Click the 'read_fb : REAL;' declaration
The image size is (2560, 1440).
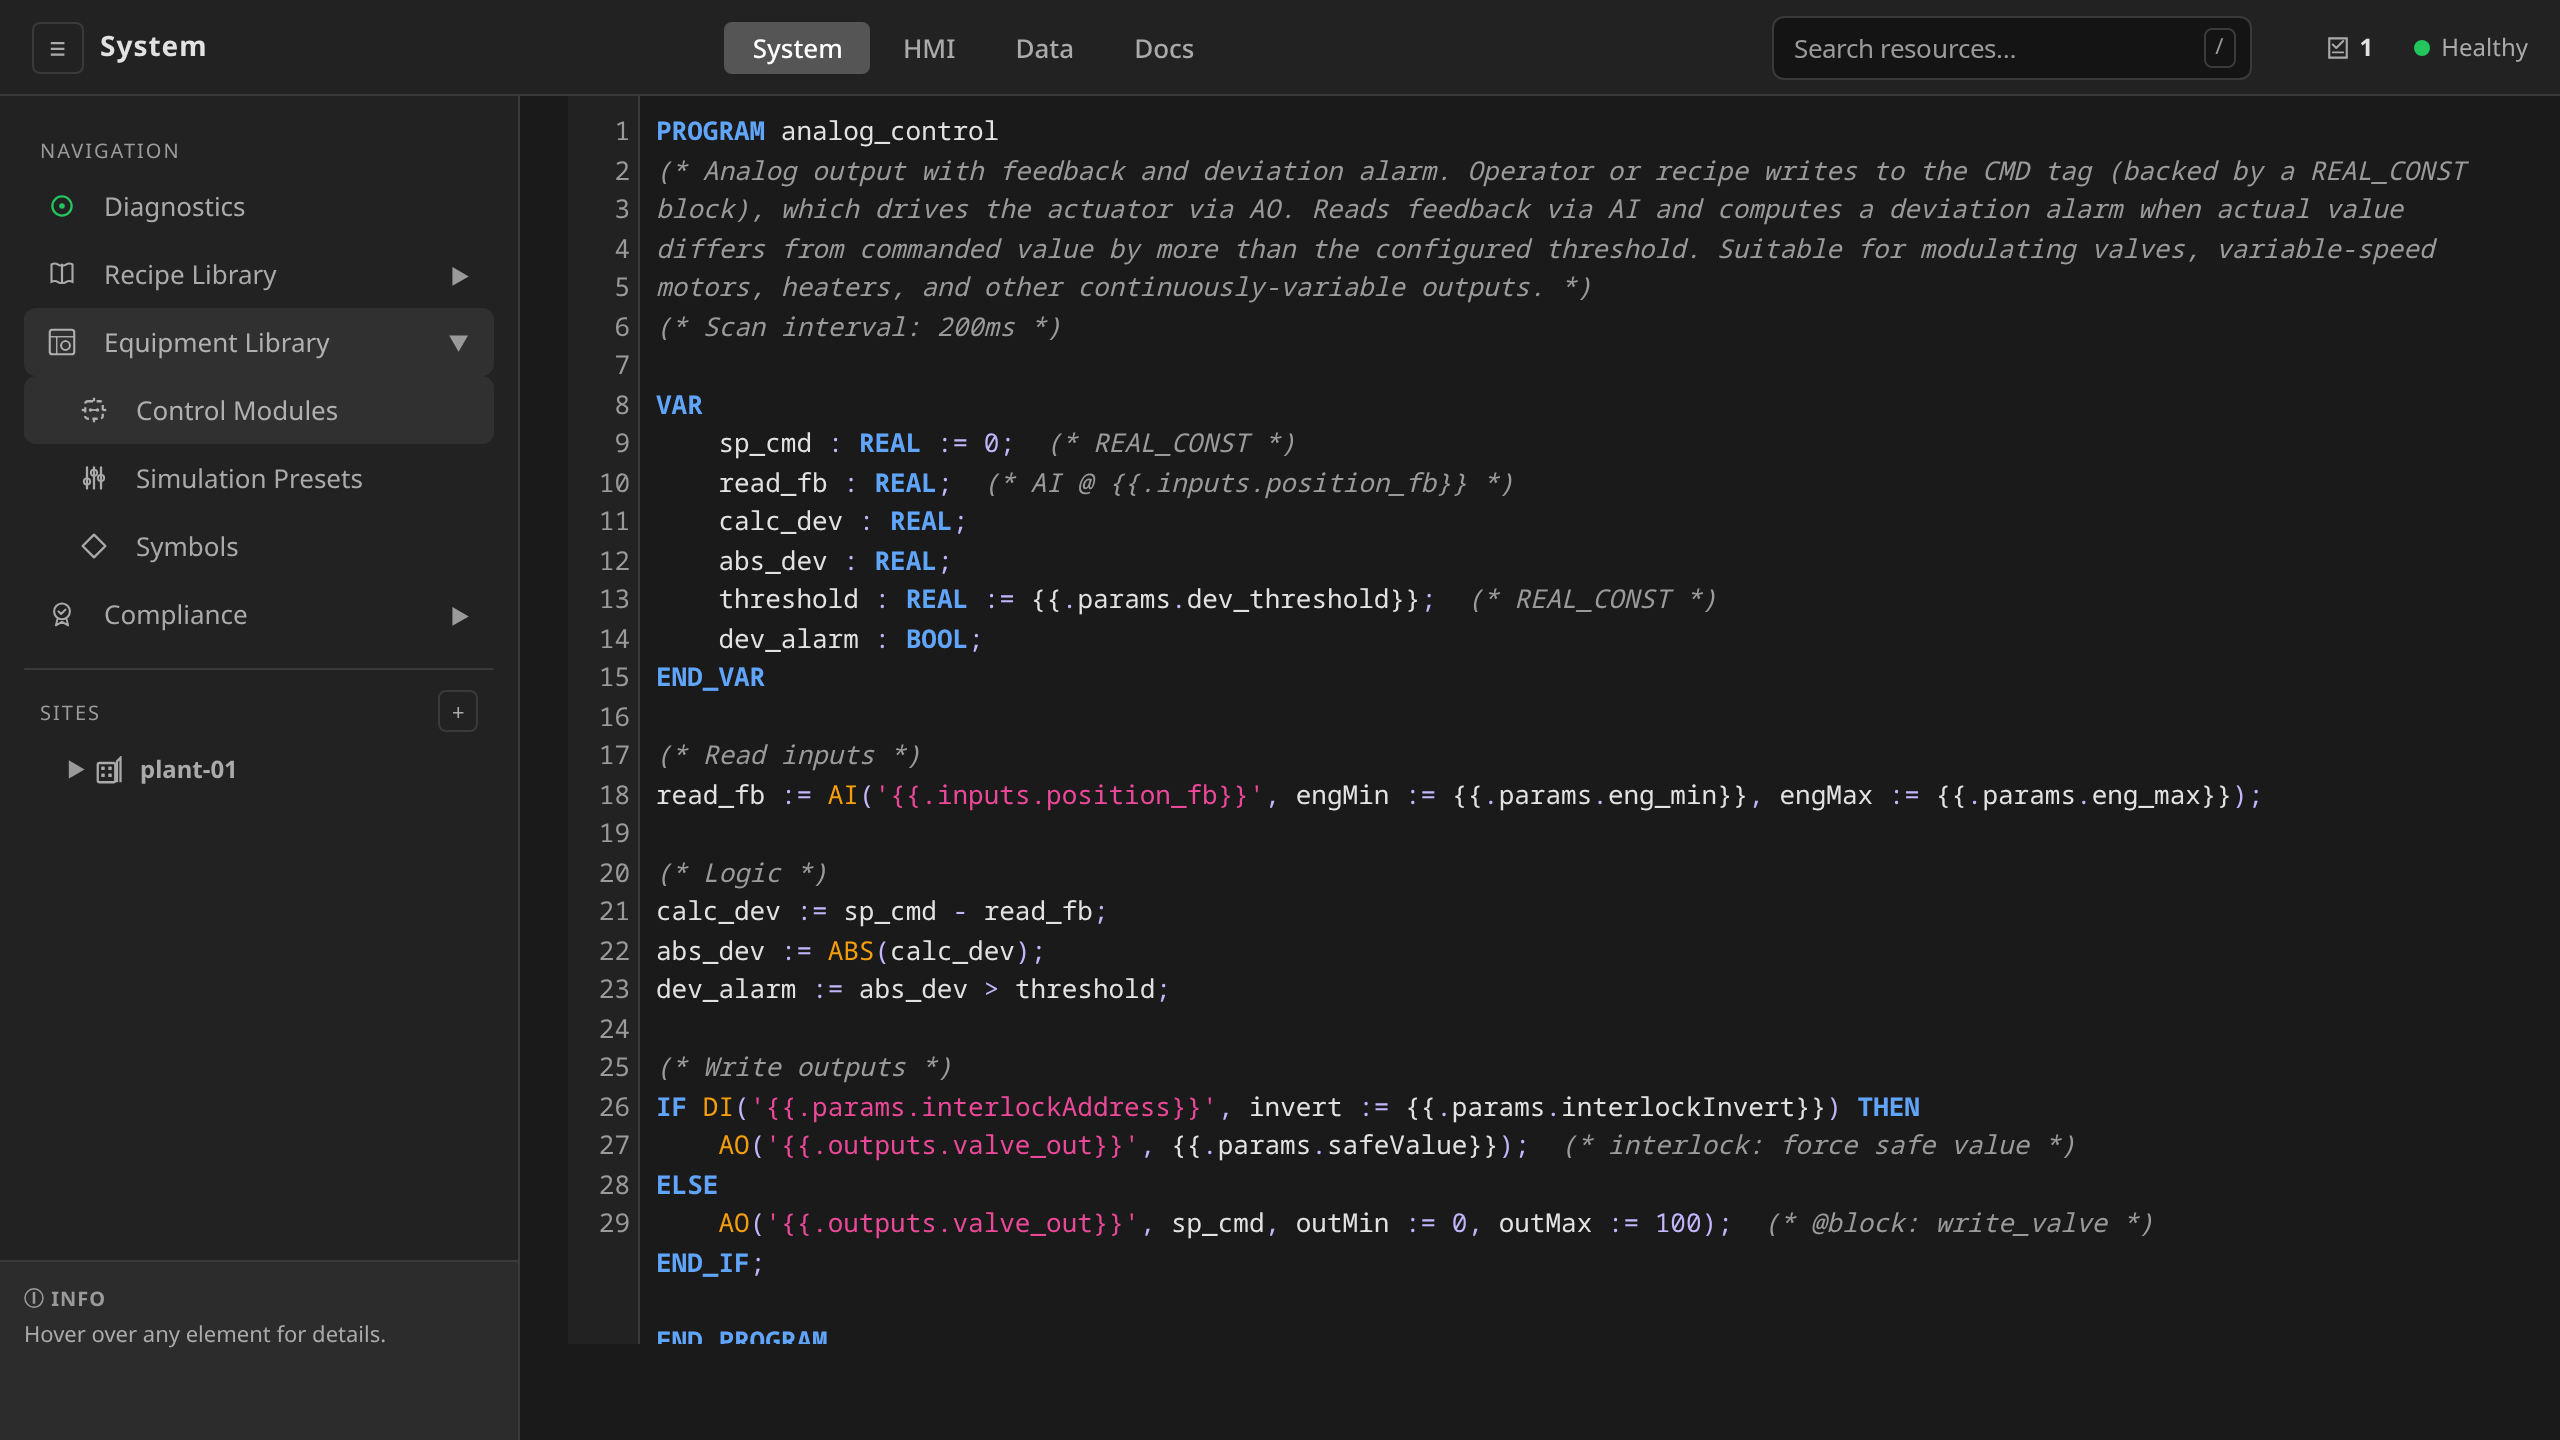(x=835, y=483)
